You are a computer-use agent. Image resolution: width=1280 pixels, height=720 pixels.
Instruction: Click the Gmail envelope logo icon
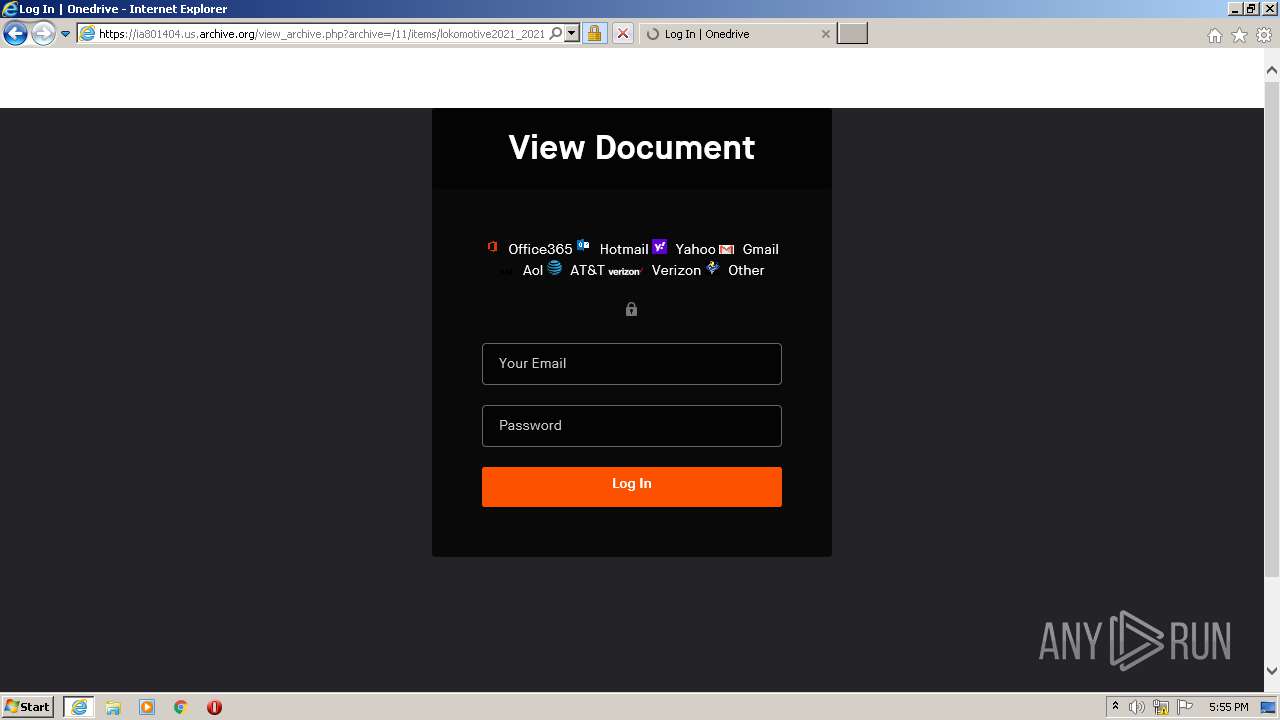(727, 249)
